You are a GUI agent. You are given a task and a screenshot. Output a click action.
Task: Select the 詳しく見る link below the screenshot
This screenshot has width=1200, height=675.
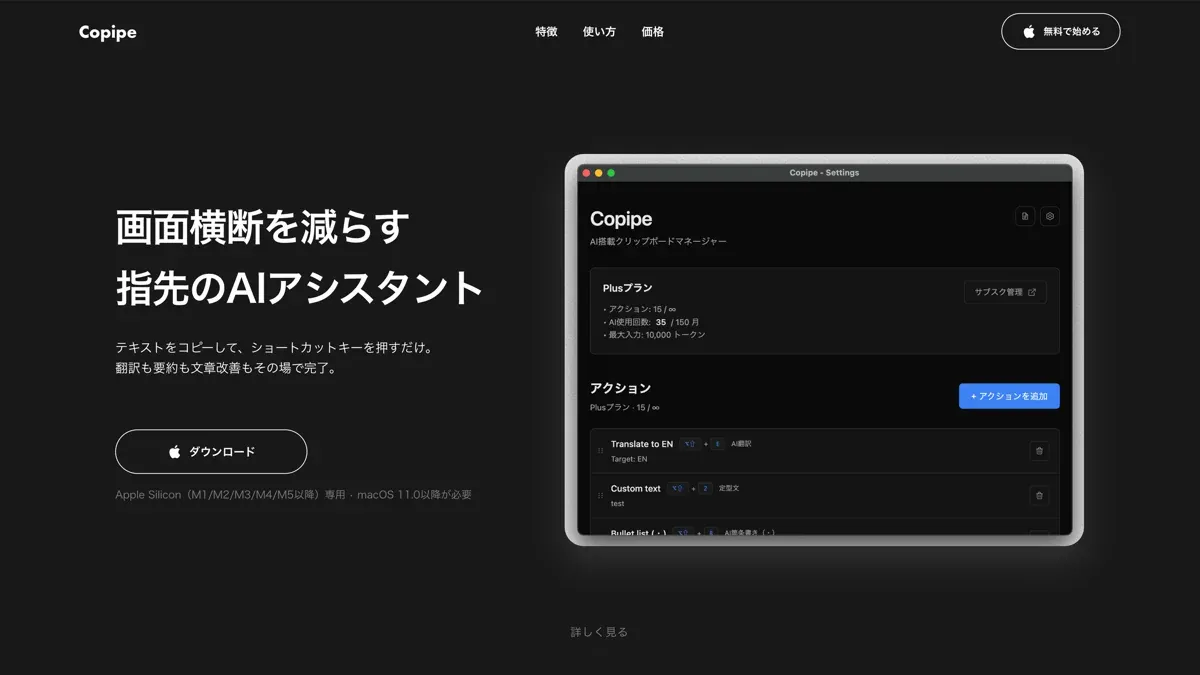click(598, 631)
